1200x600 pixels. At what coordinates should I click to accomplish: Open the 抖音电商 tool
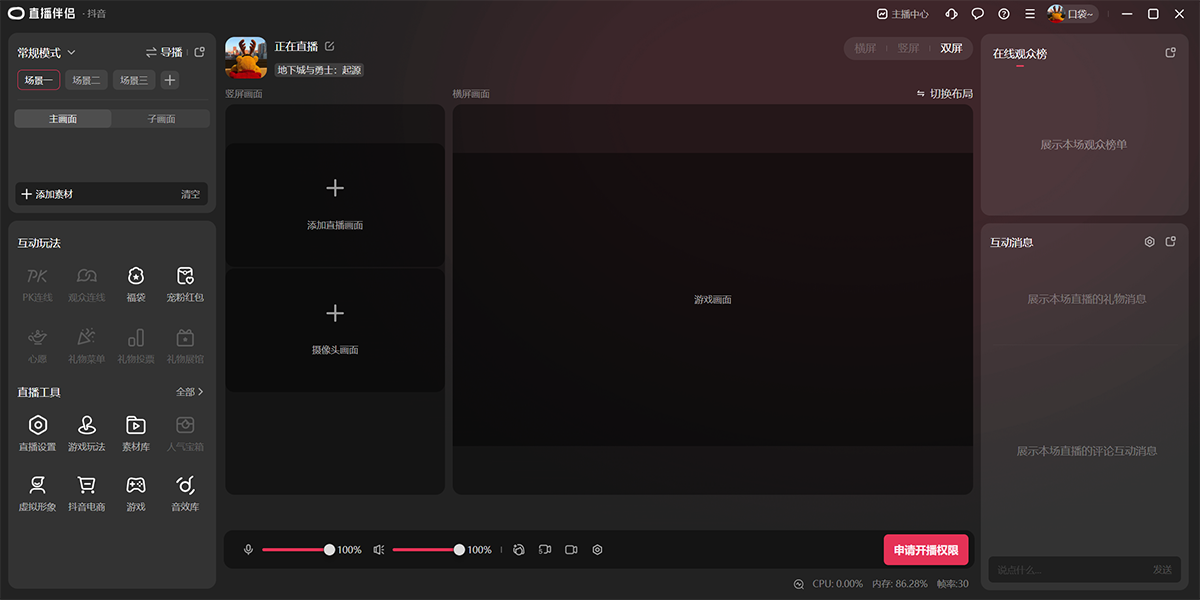tap(87, 493)
